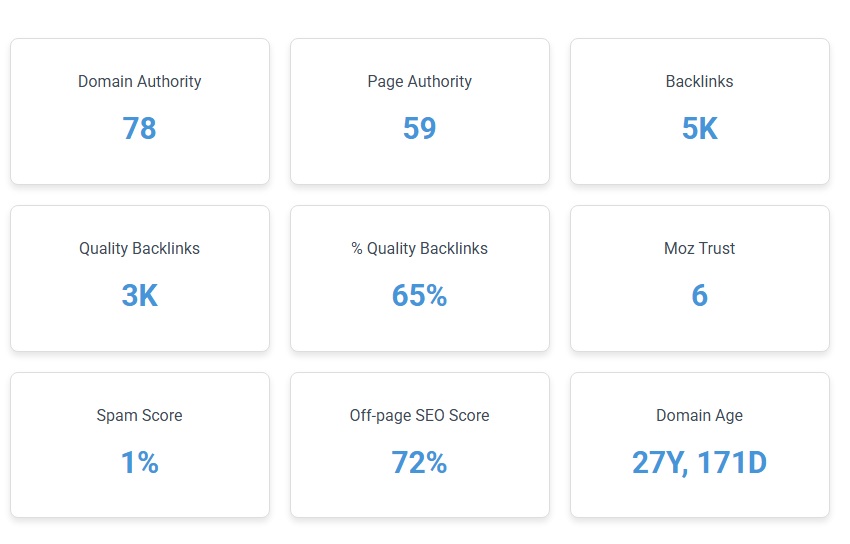
Task: Select the 65% value
Action: coord(420,295)
